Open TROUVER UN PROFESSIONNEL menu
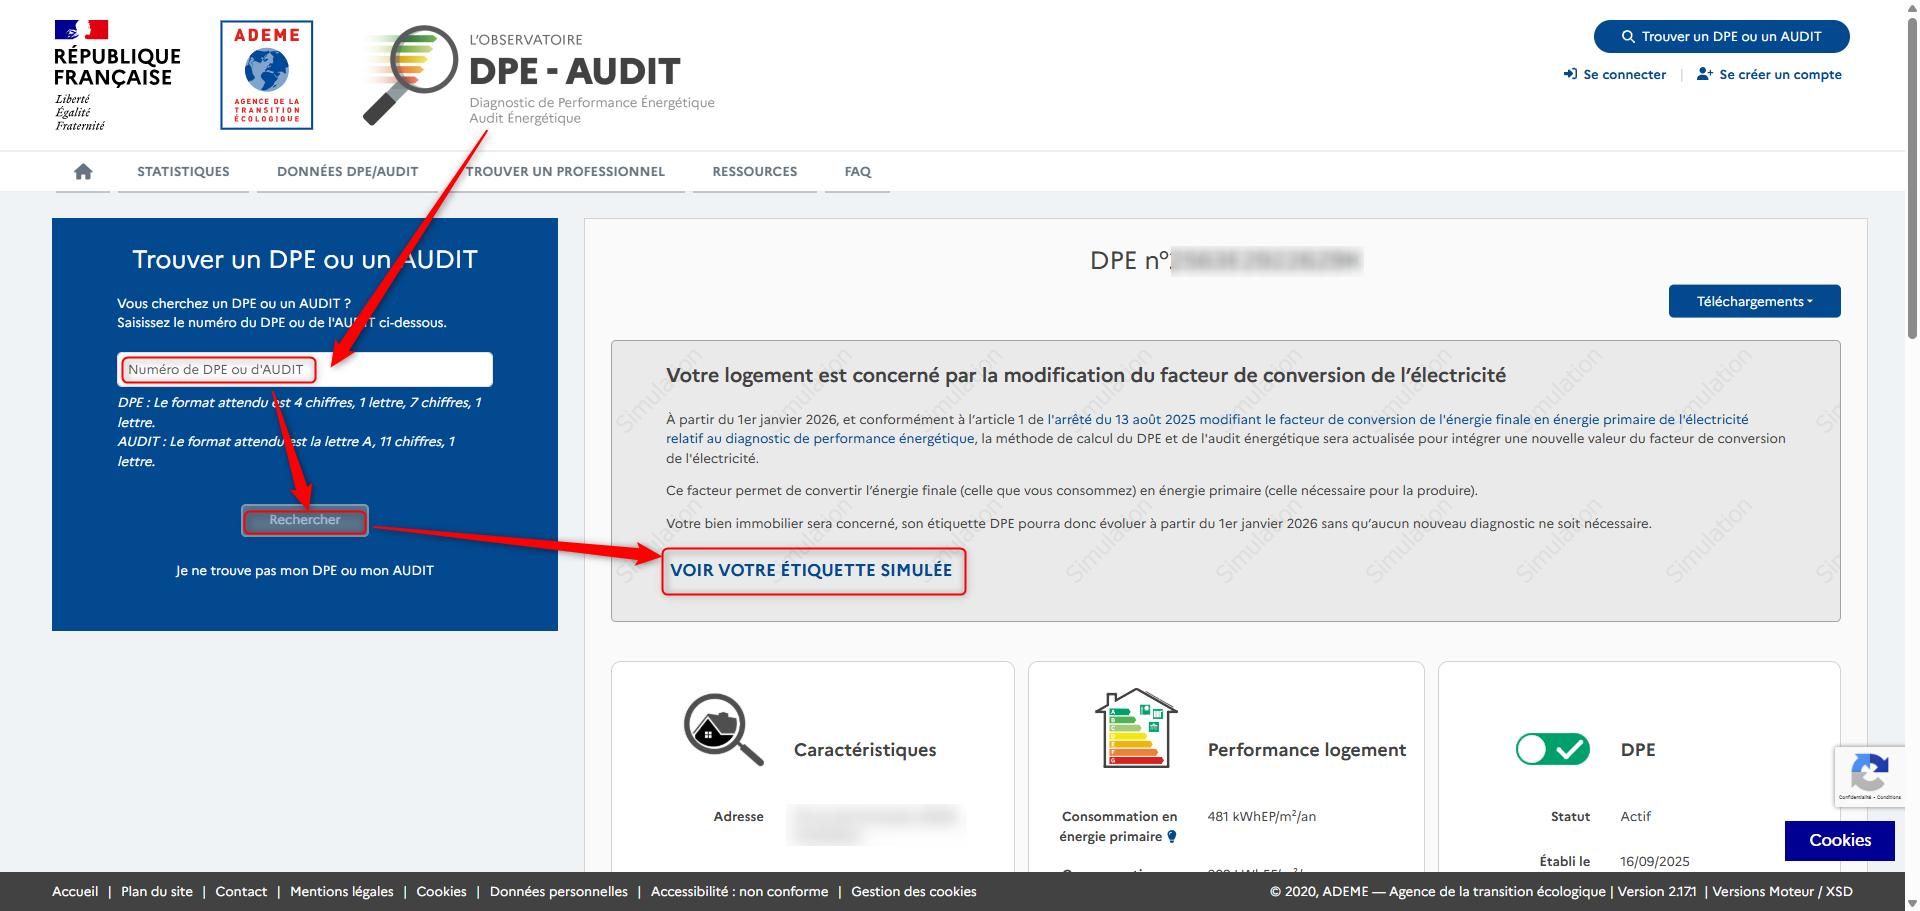Viewport: 1920px width, 911px height. [565, 172]
